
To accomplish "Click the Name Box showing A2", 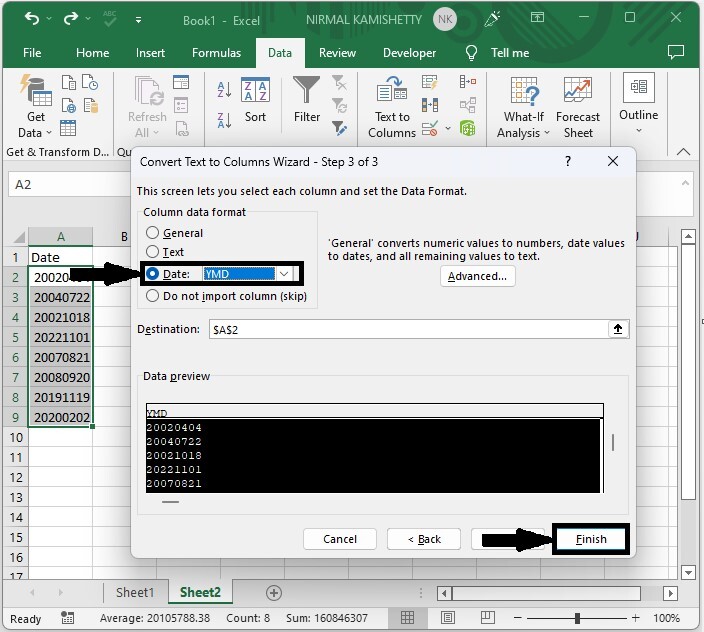I will pyautogui.click(x=69, y=184).
